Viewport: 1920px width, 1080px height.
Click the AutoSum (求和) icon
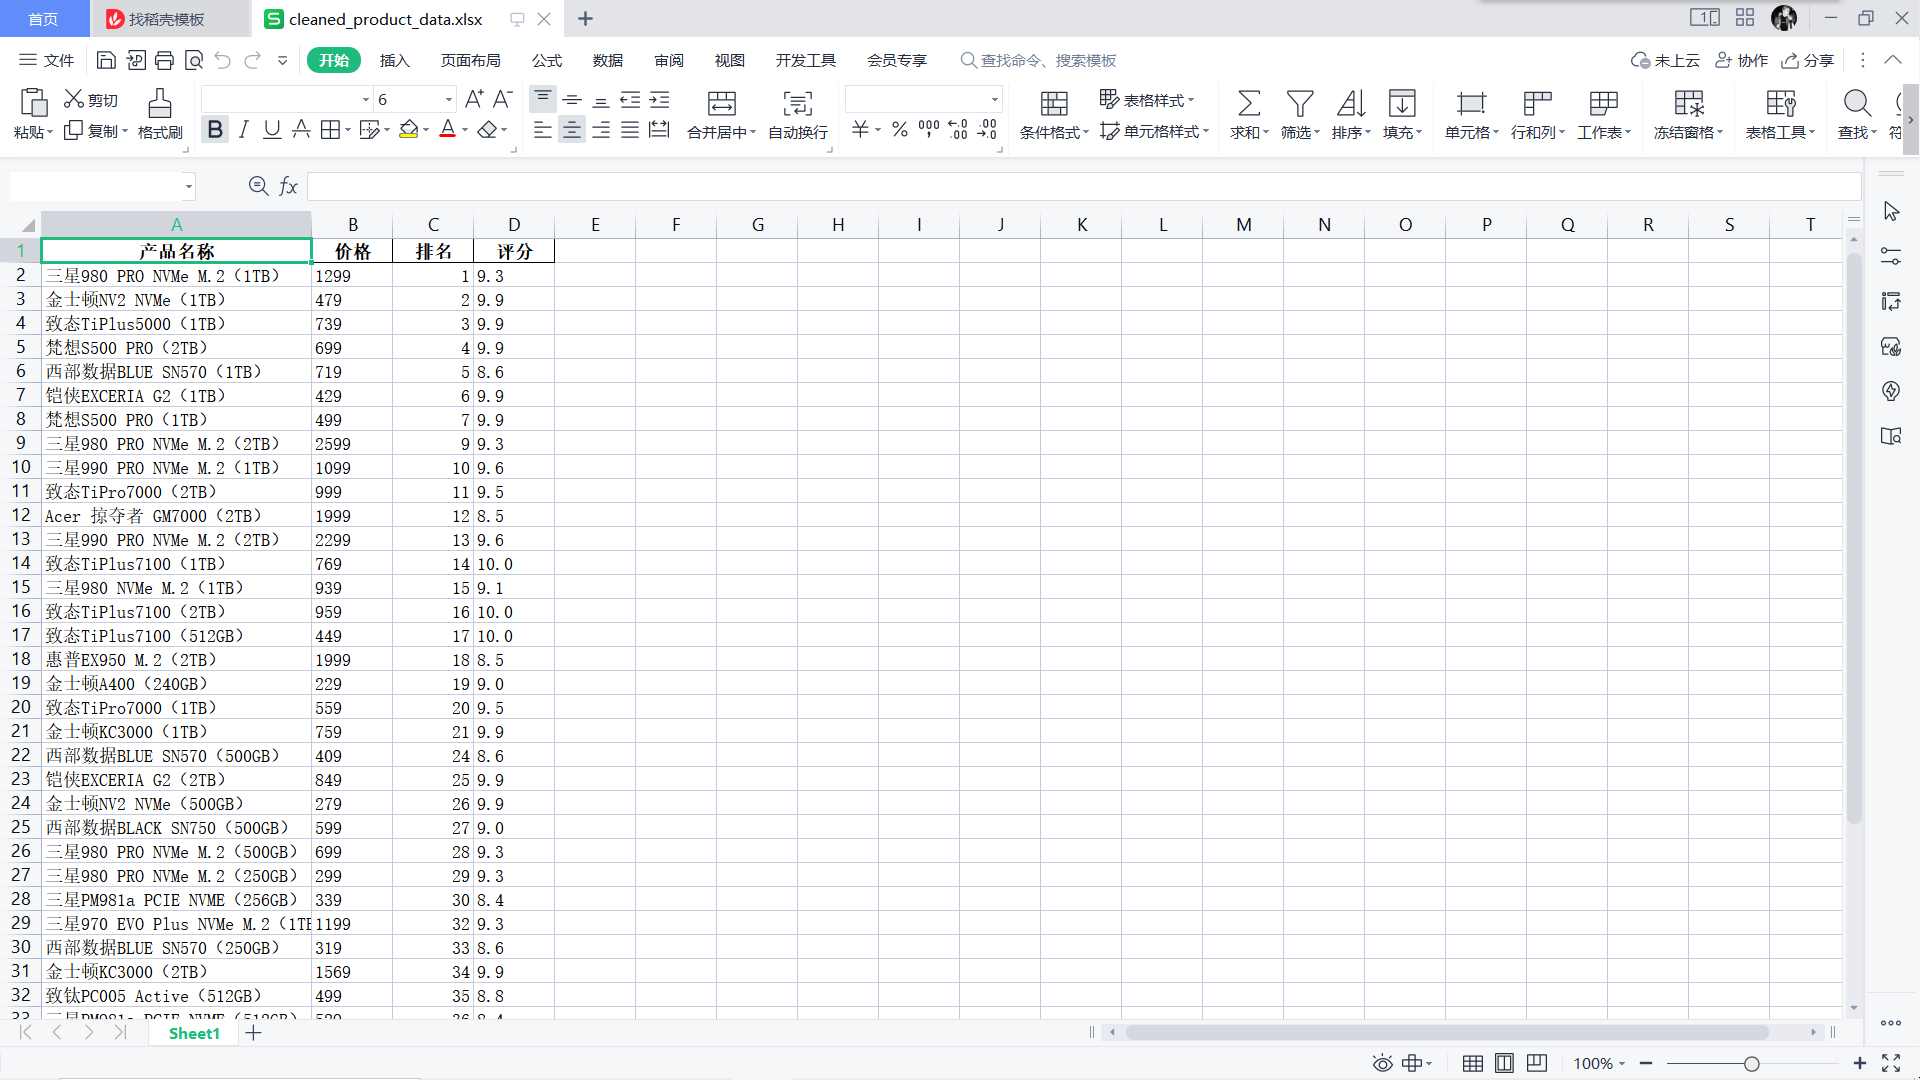tap(1248, 103)
